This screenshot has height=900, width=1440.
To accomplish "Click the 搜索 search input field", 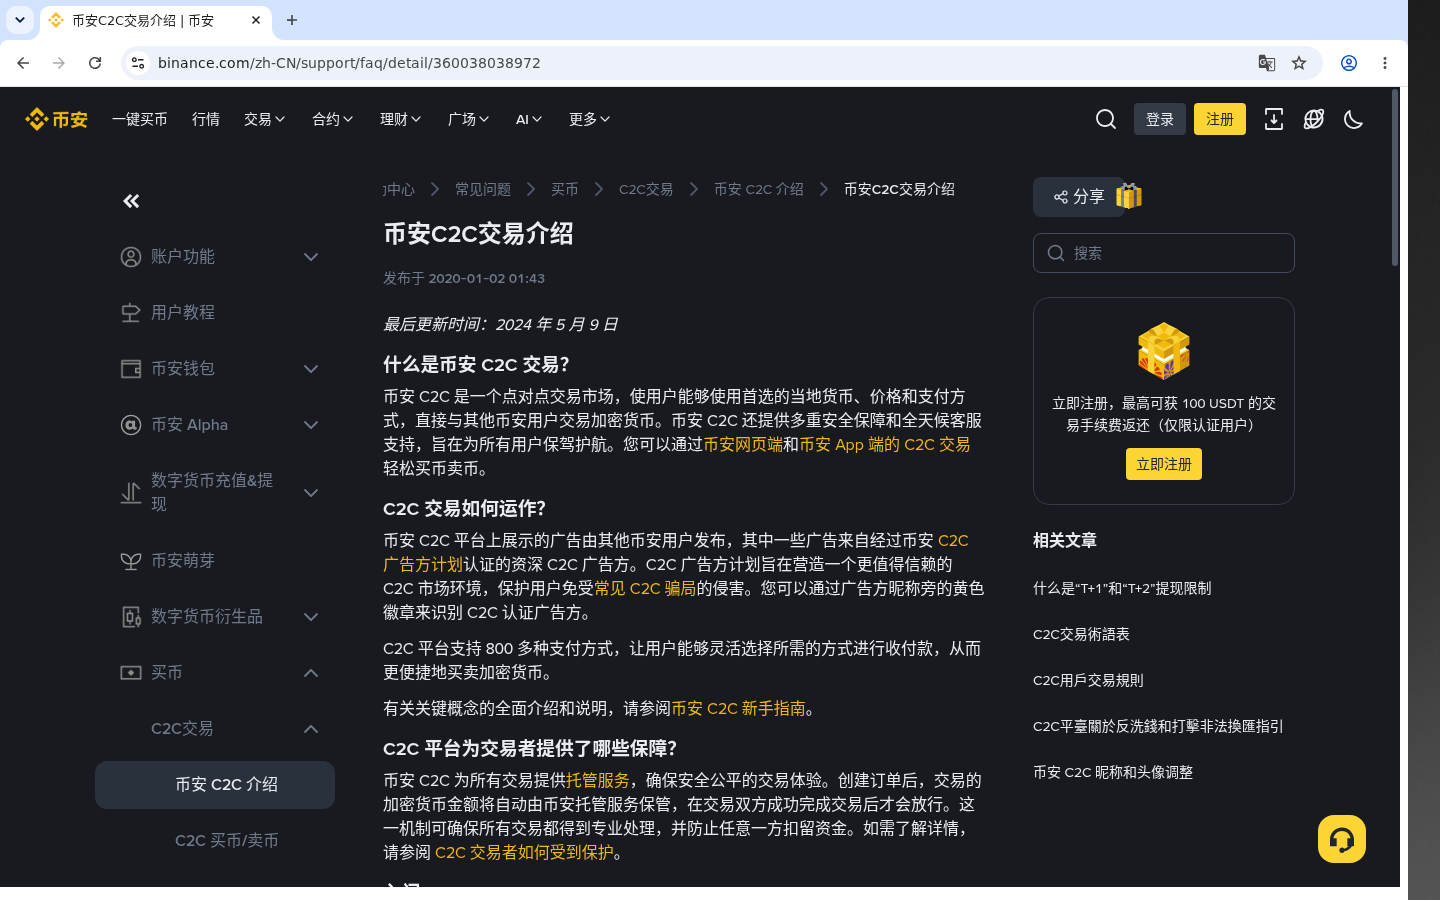I will point(1164,253).
